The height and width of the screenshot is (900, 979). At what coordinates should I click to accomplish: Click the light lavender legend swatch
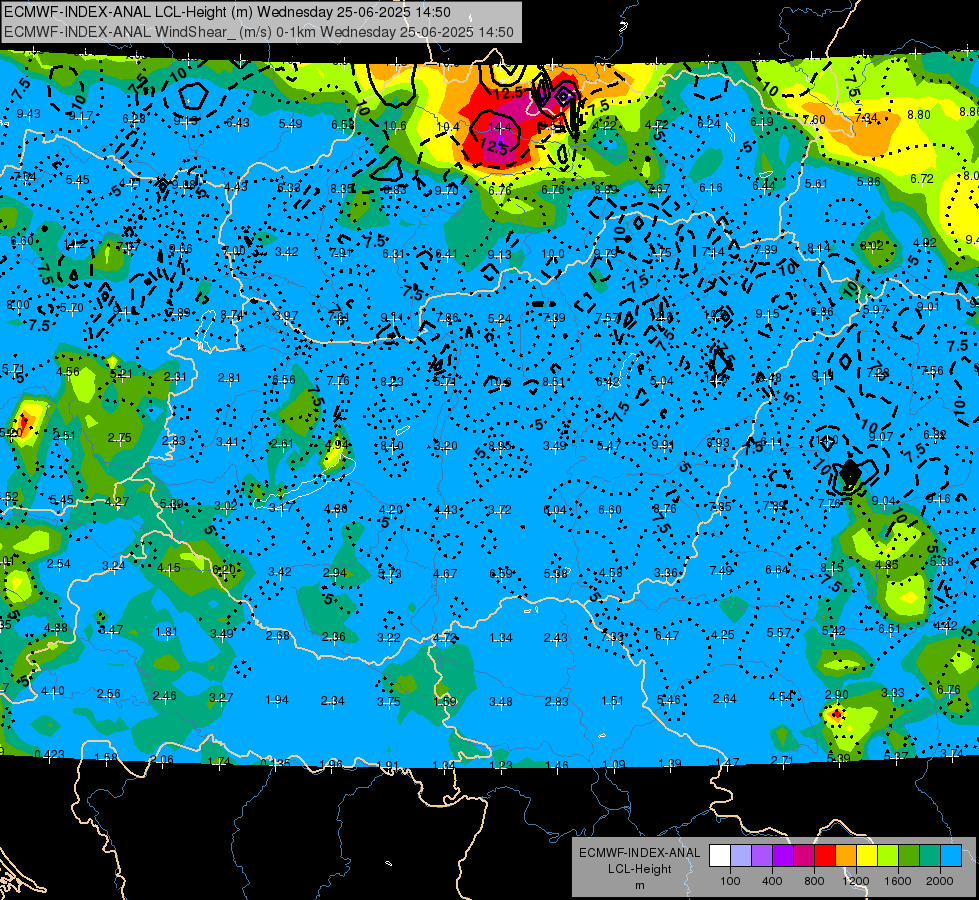click(741, 856)
